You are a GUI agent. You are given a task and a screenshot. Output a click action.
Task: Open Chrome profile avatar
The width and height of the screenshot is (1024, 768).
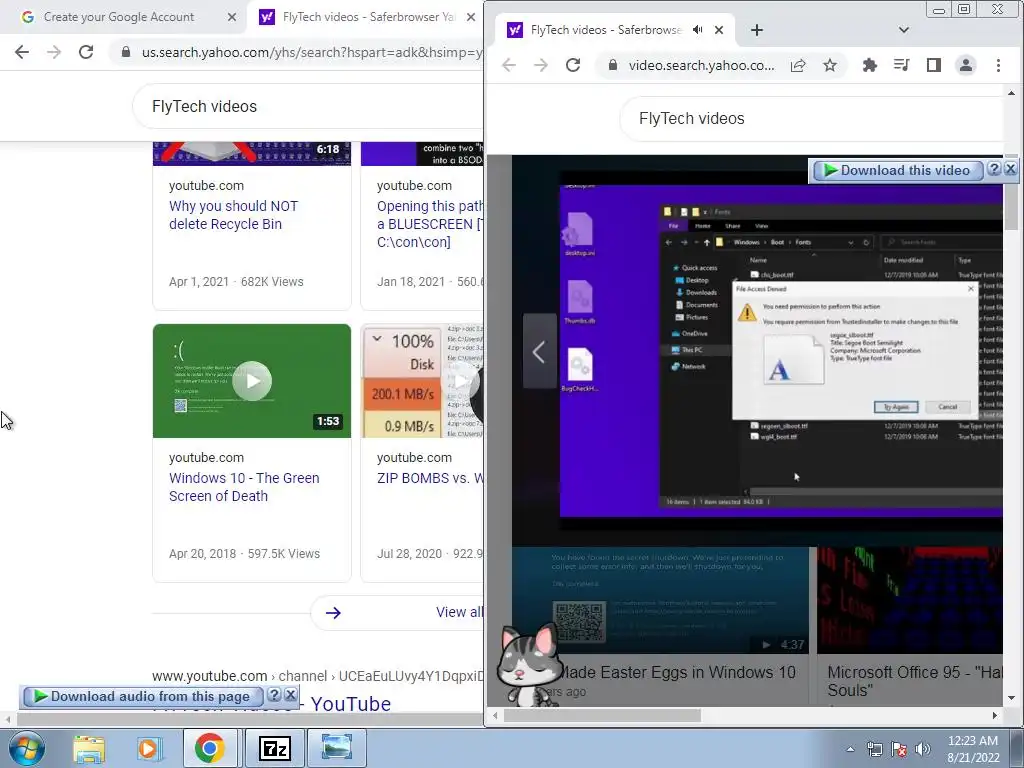coord(965,65)
